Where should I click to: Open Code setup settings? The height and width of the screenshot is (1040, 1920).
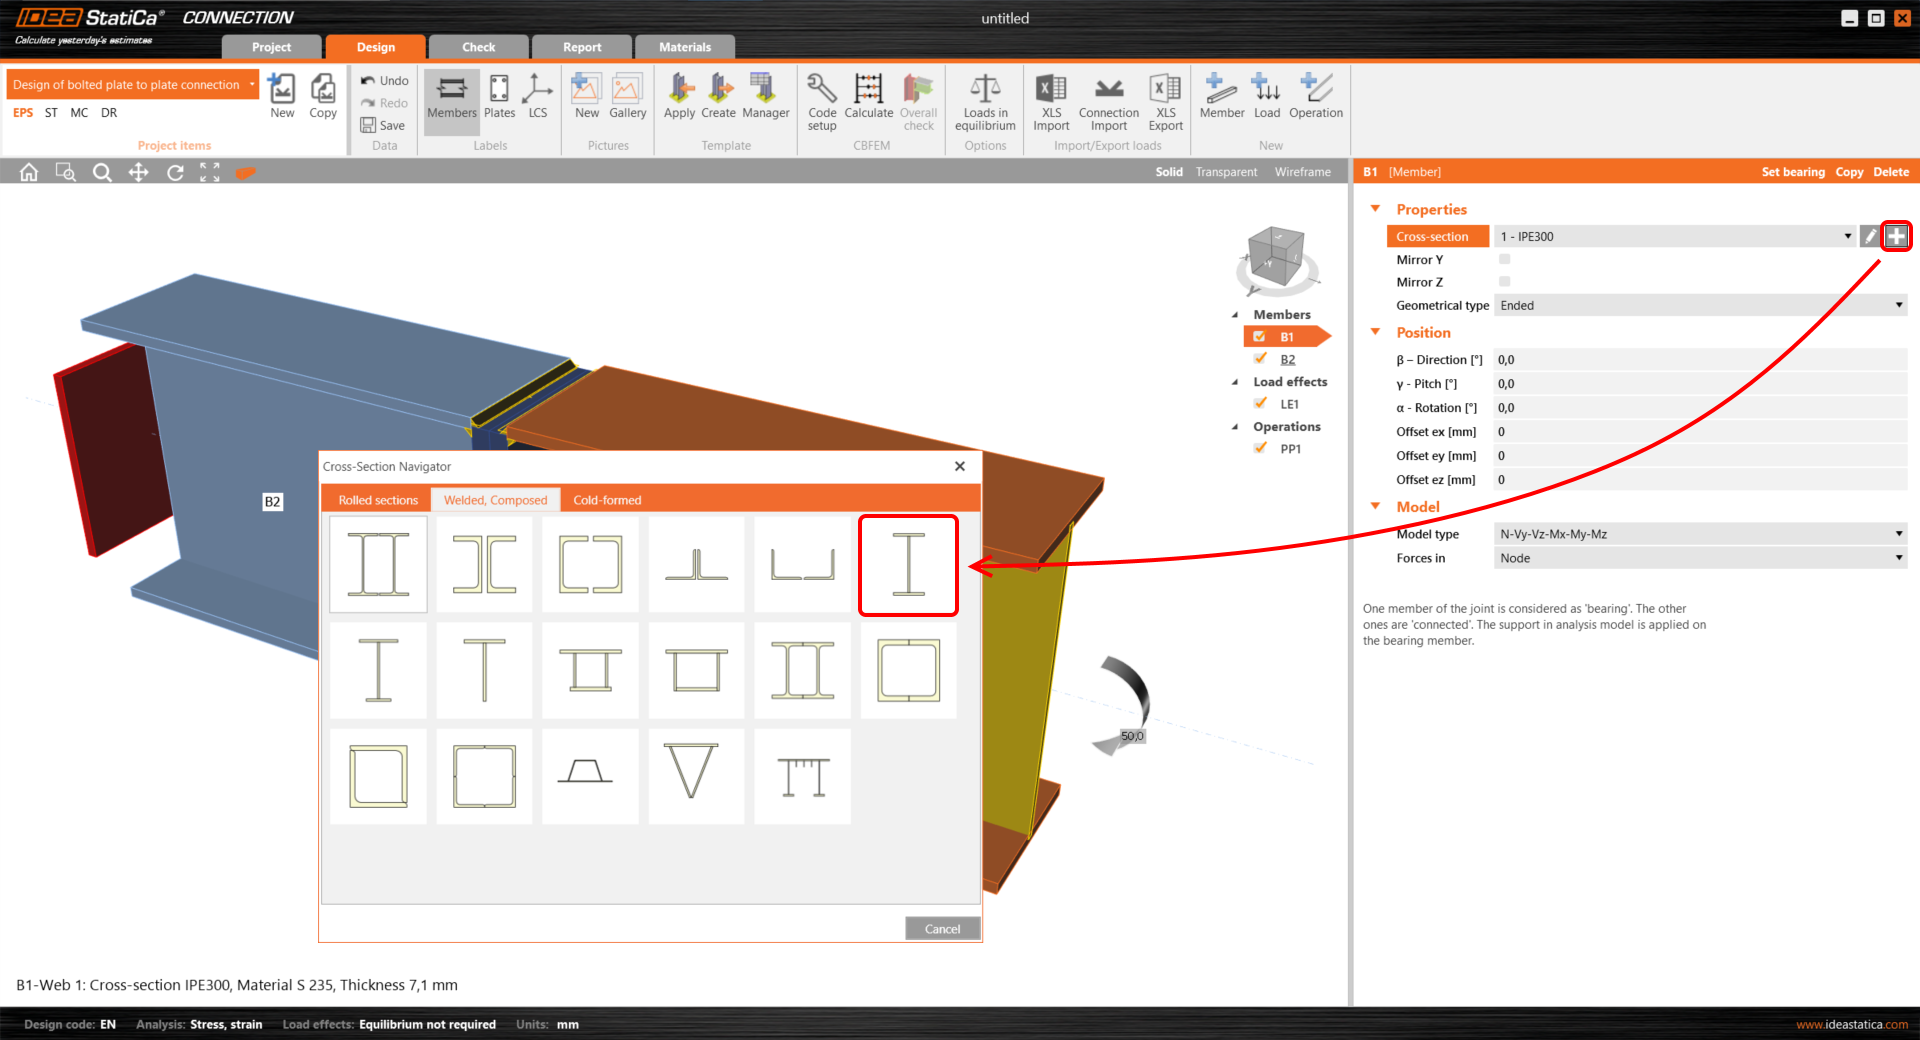(x=820, y=99)
